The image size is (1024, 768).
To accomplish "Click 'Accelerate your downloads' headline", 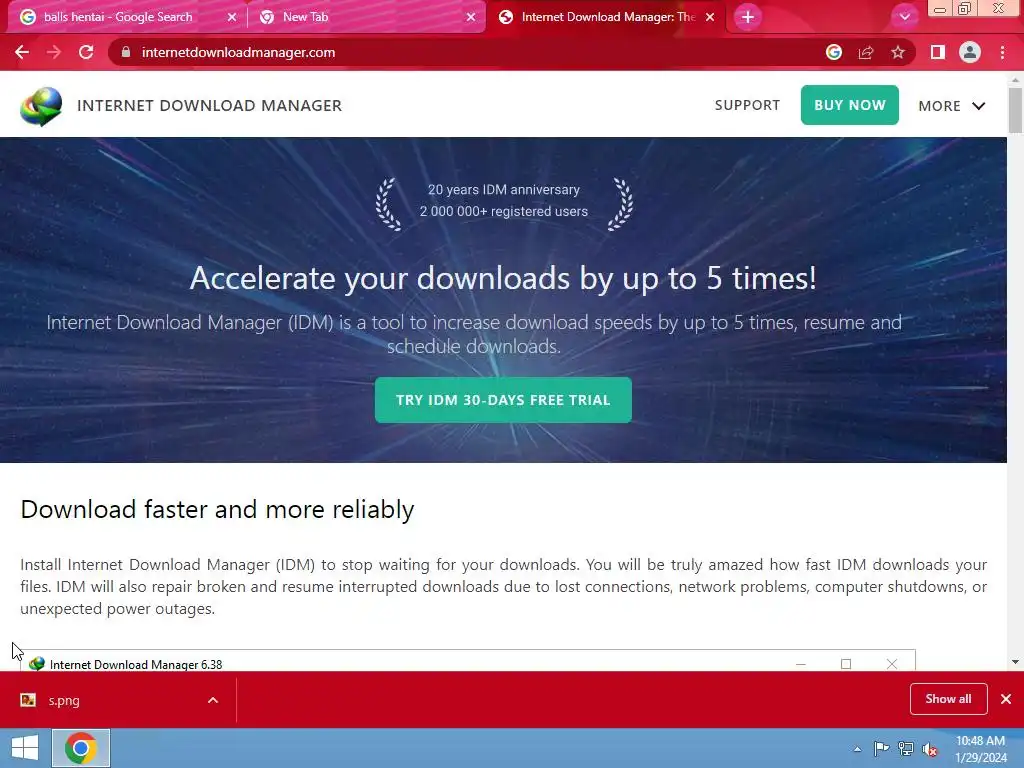I will point(503,278).
